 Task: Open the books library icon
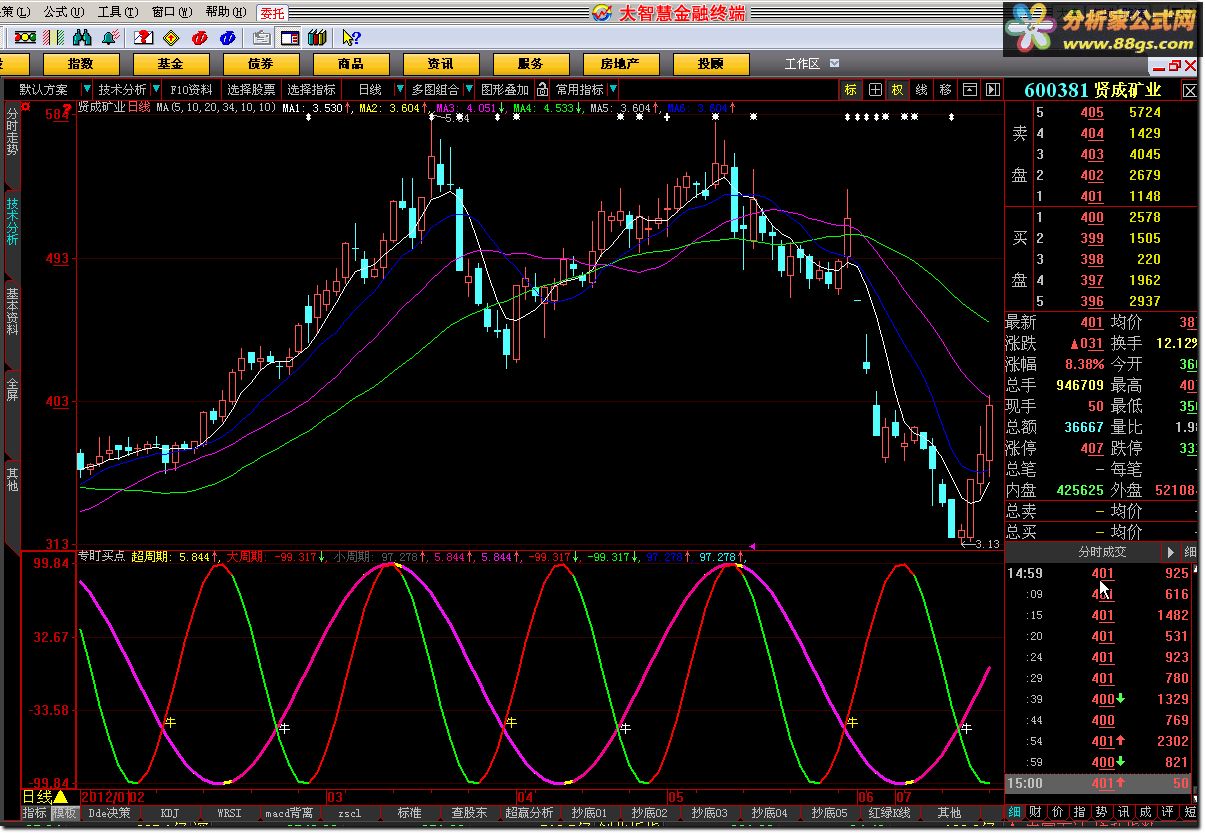(318, 38)
